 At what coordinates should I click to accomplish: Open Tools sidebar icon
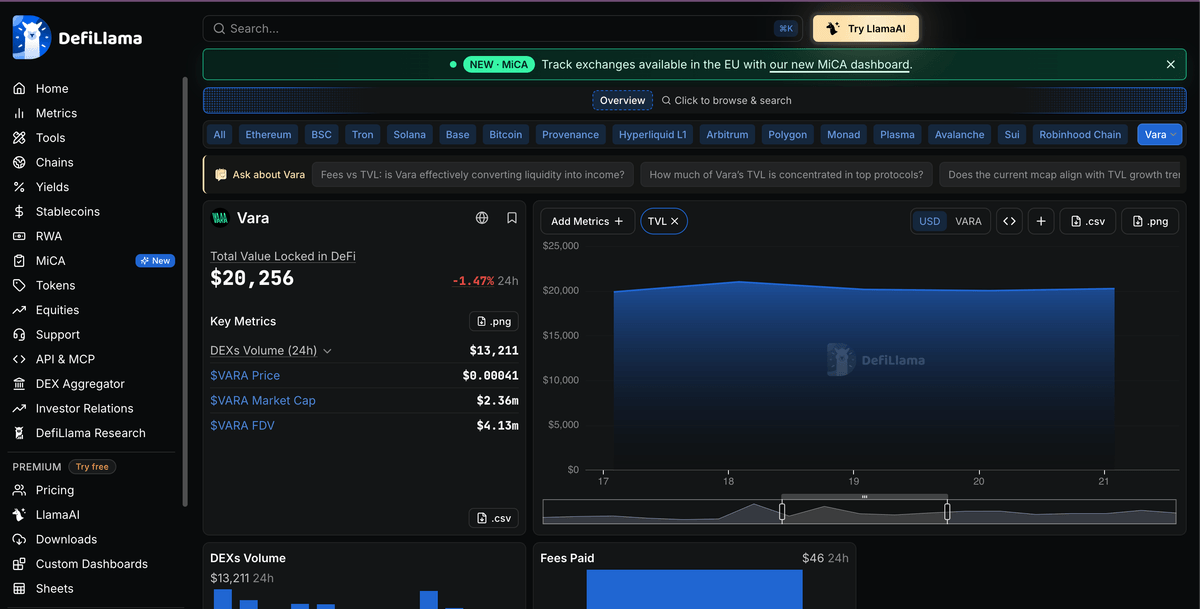[19, 138]
